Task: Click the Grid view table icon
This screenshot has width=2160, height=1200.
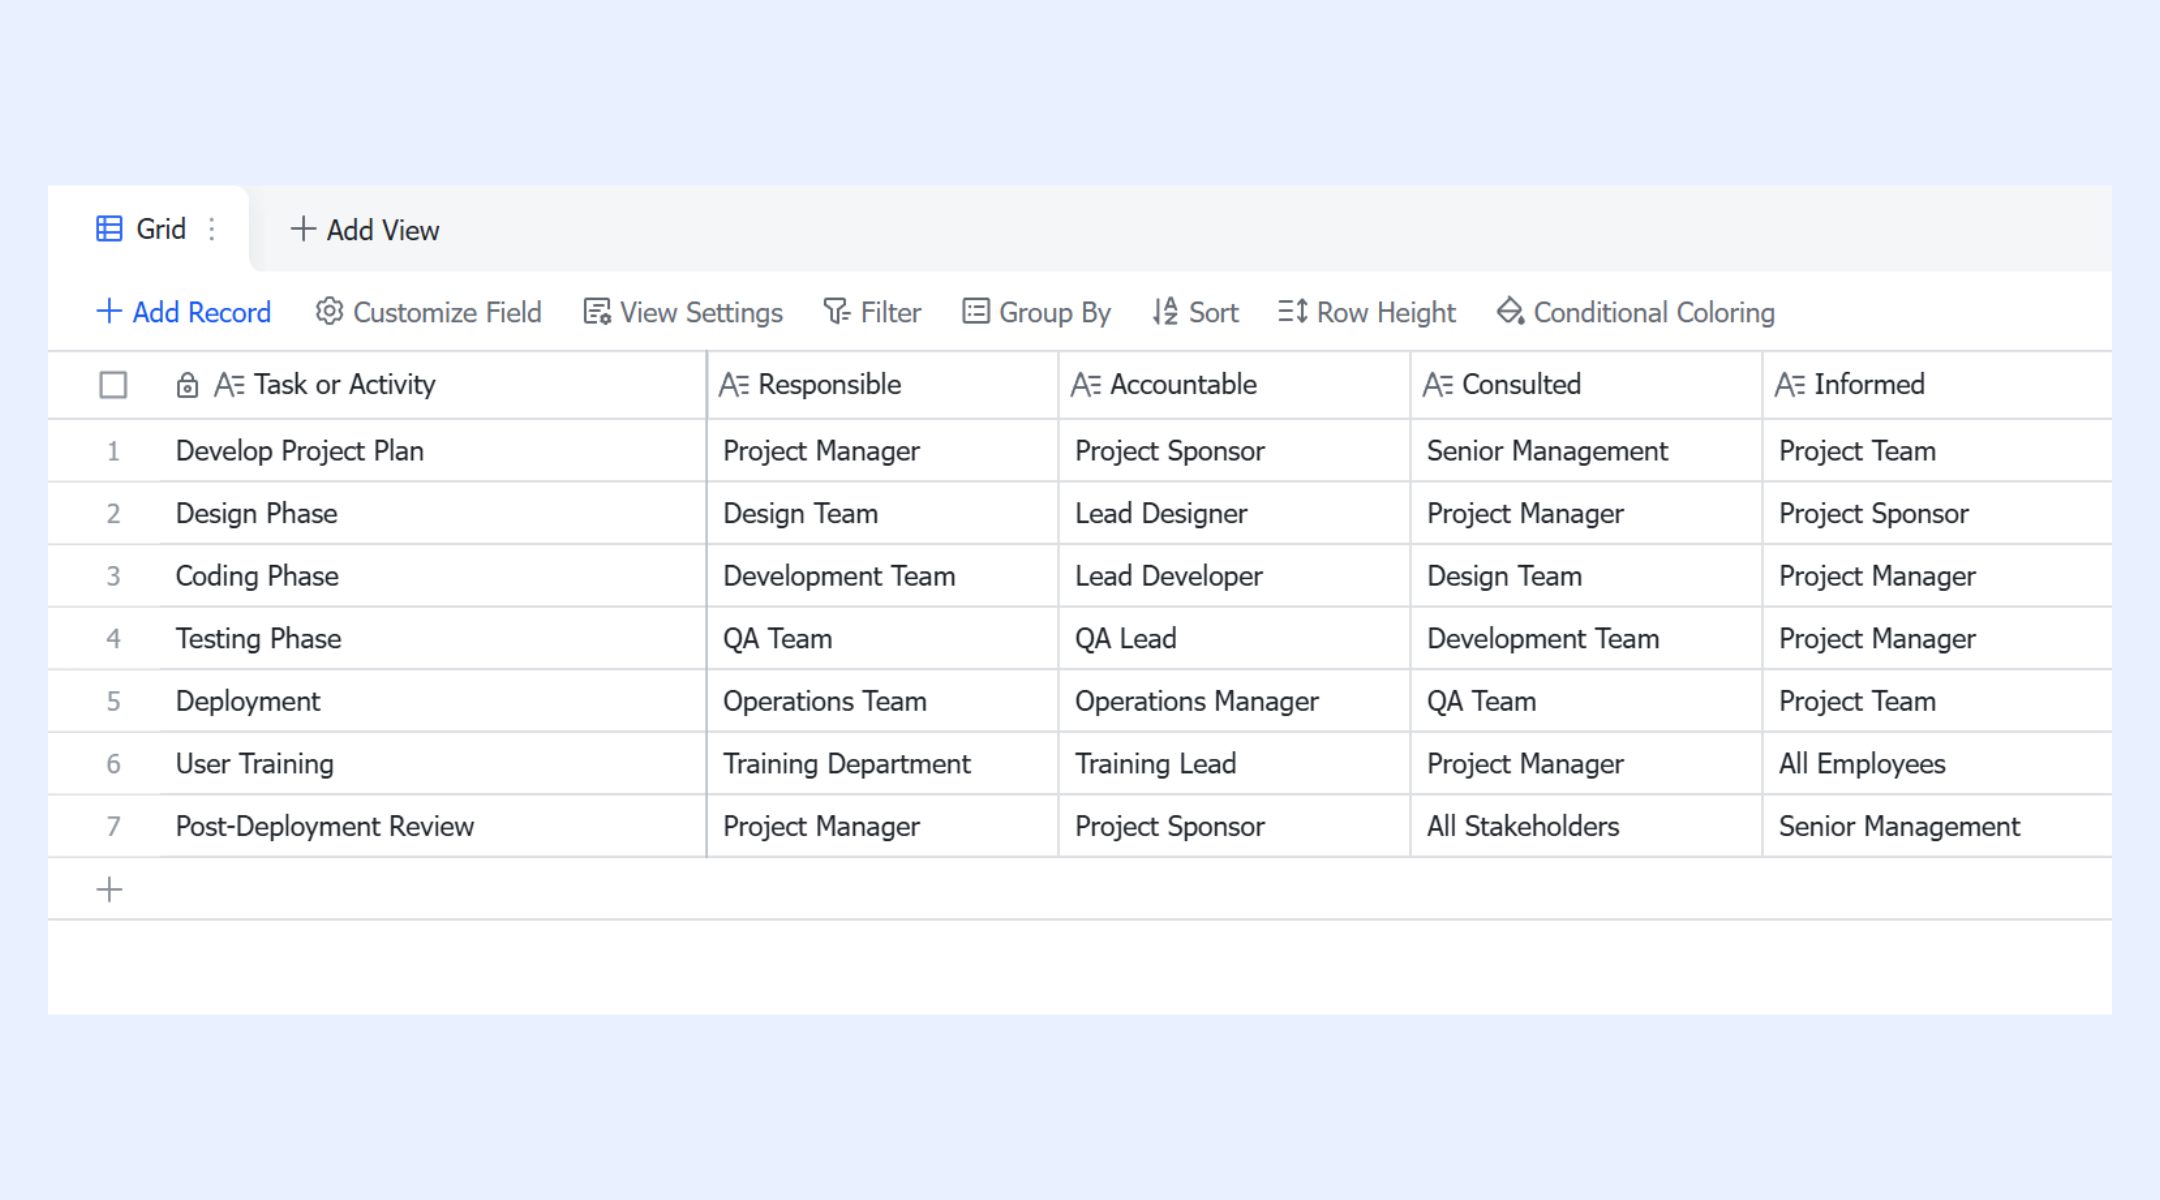Action: coord(109,229)
